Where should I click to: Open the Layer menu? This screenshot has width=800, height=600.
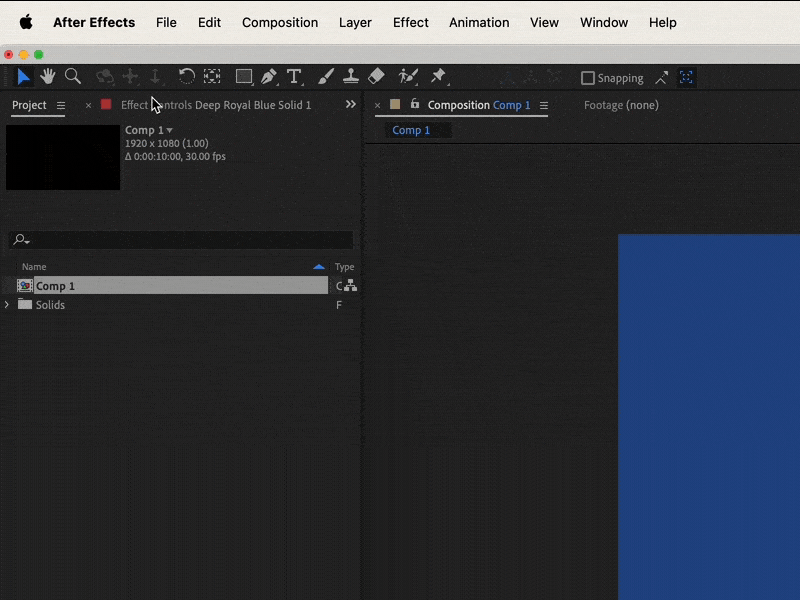click(355, 22)
